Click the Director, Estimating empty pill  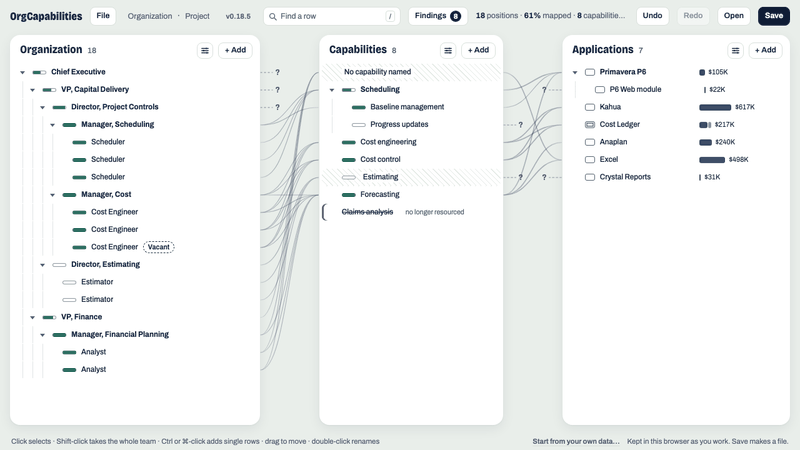coord(59,265)
